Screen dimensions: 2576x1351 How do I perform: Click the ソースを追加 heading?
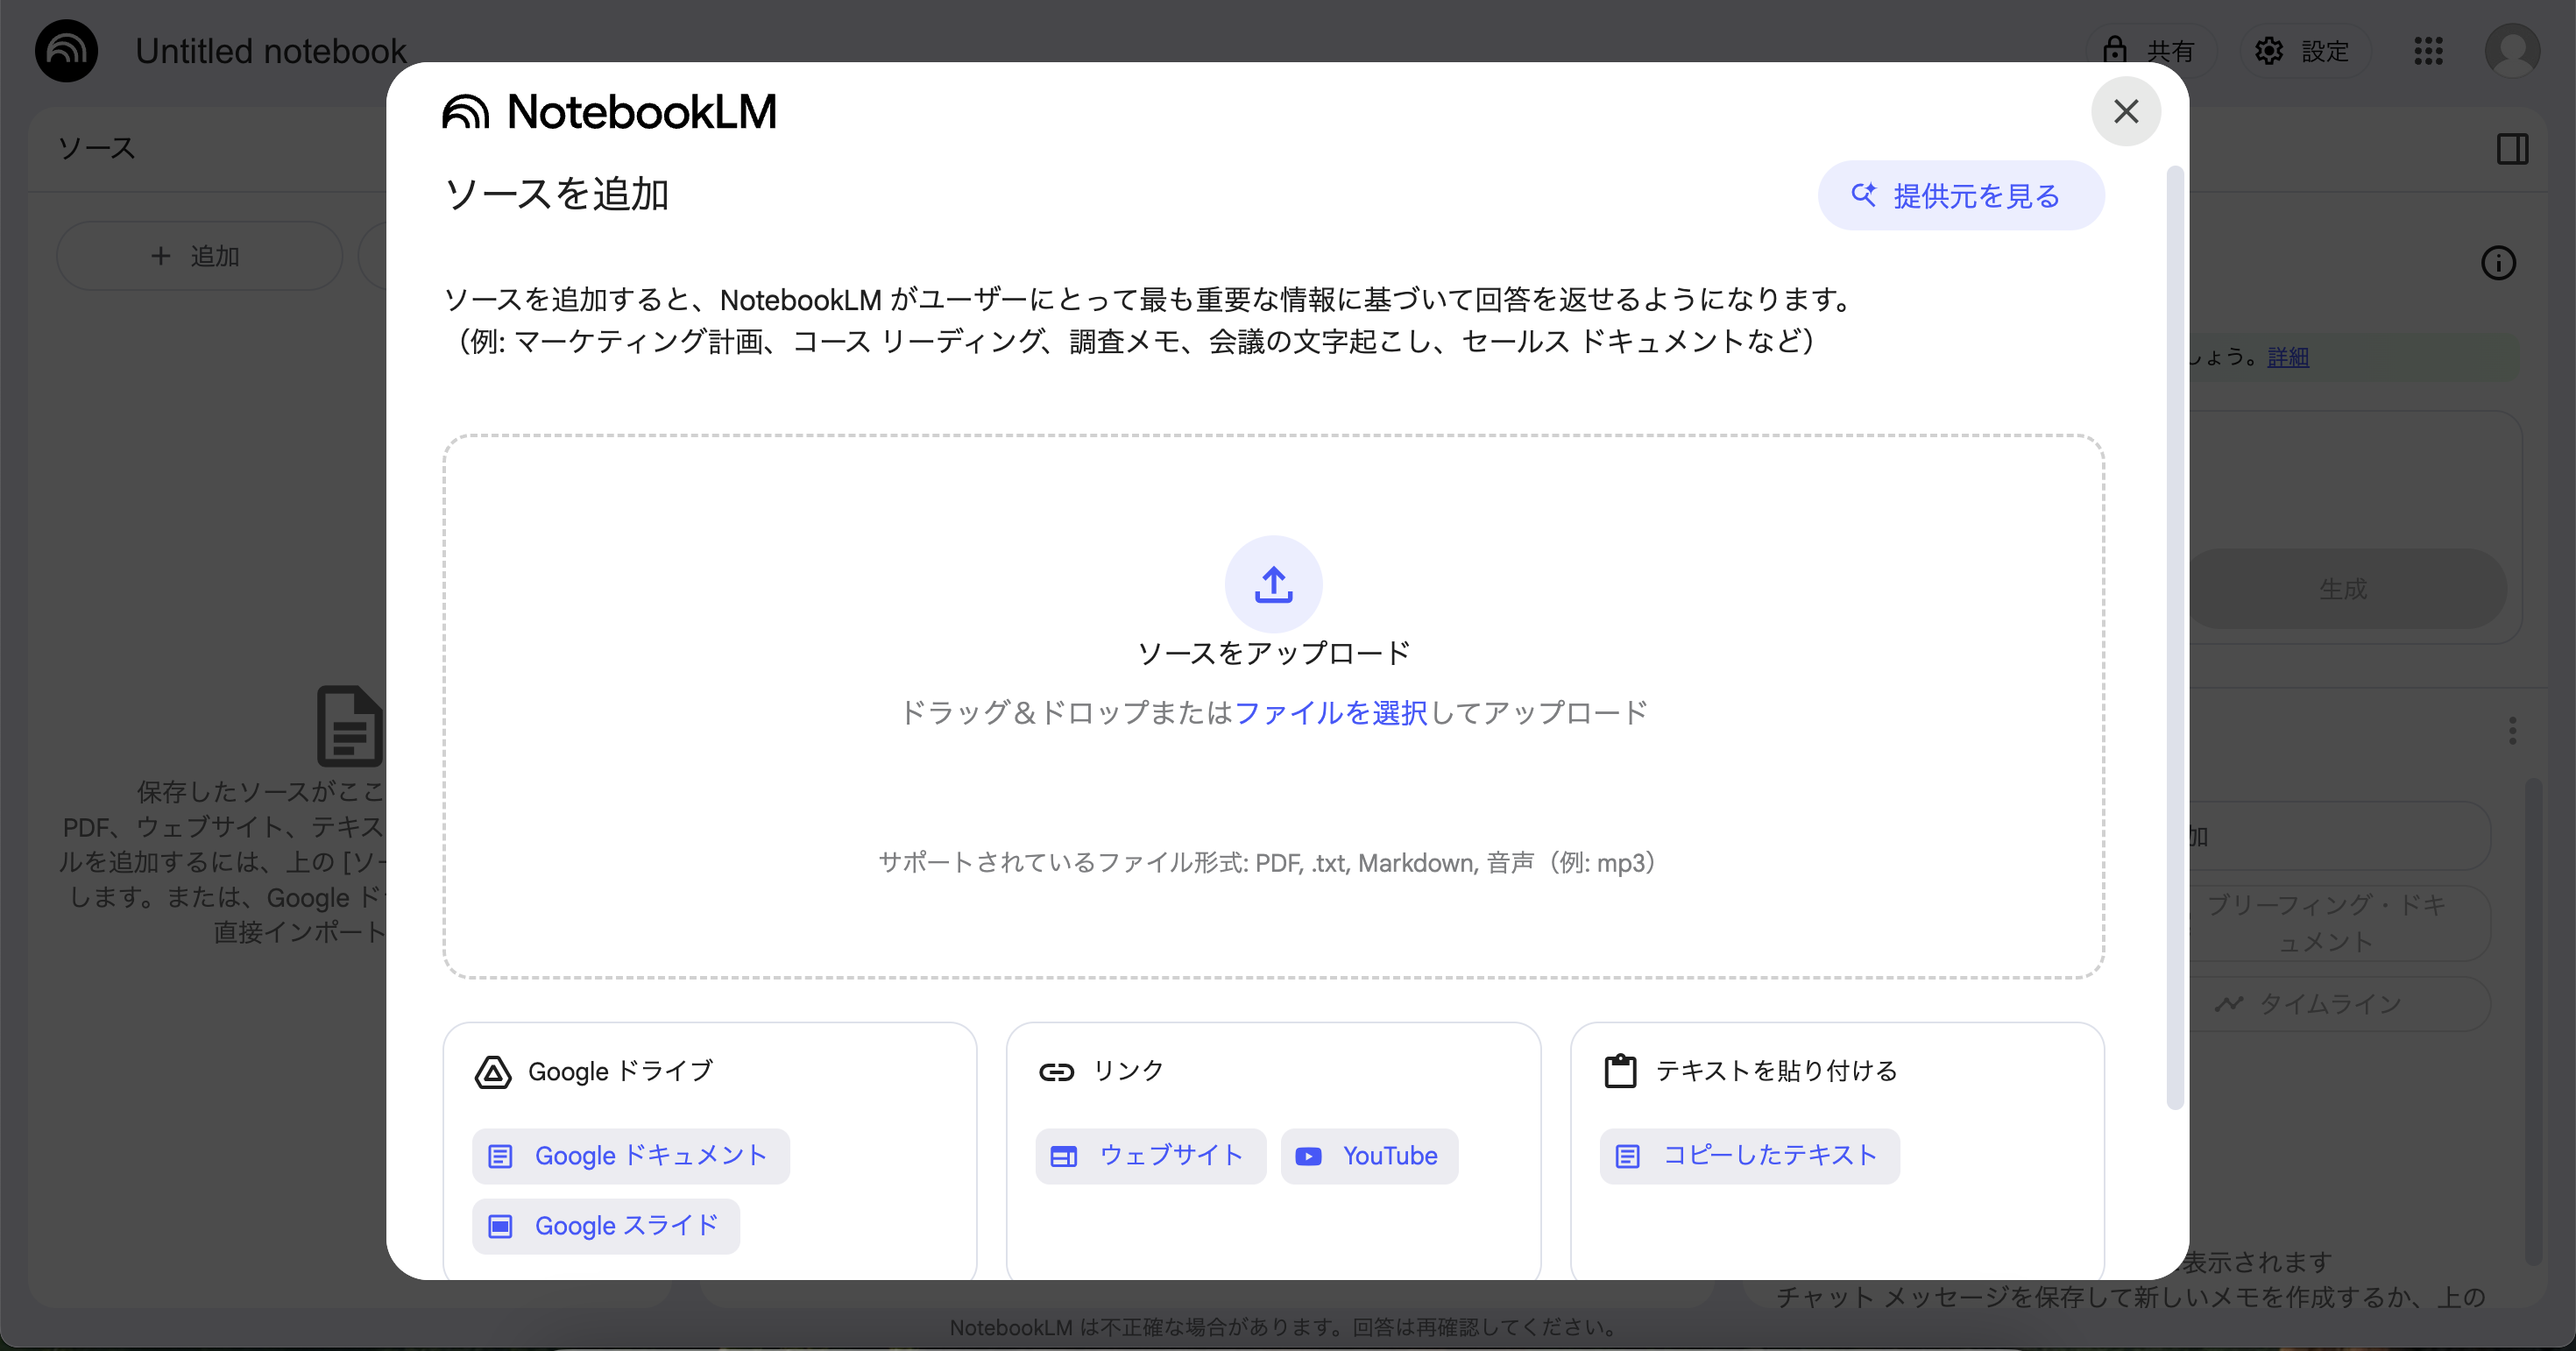point(556,194)
